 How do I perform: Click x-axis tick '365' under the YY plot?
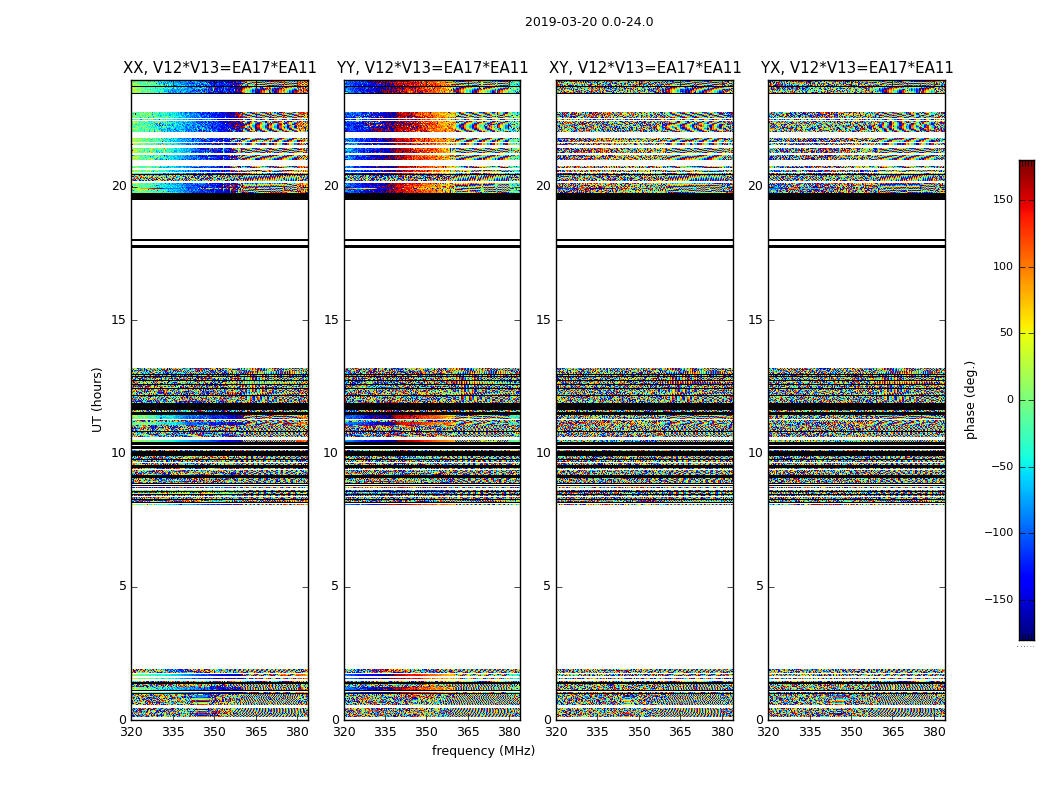pos(468,732)
